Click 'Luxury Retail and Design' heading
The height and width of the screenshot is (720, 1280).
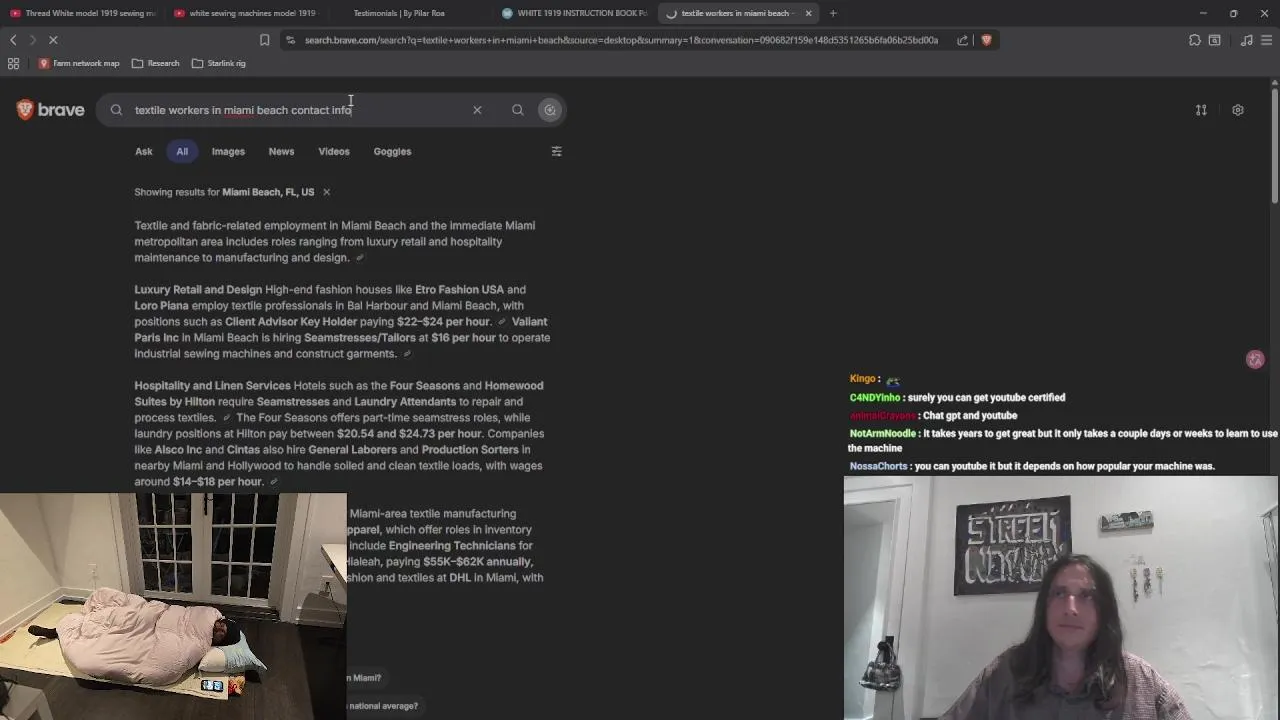(x=198, y=290)
